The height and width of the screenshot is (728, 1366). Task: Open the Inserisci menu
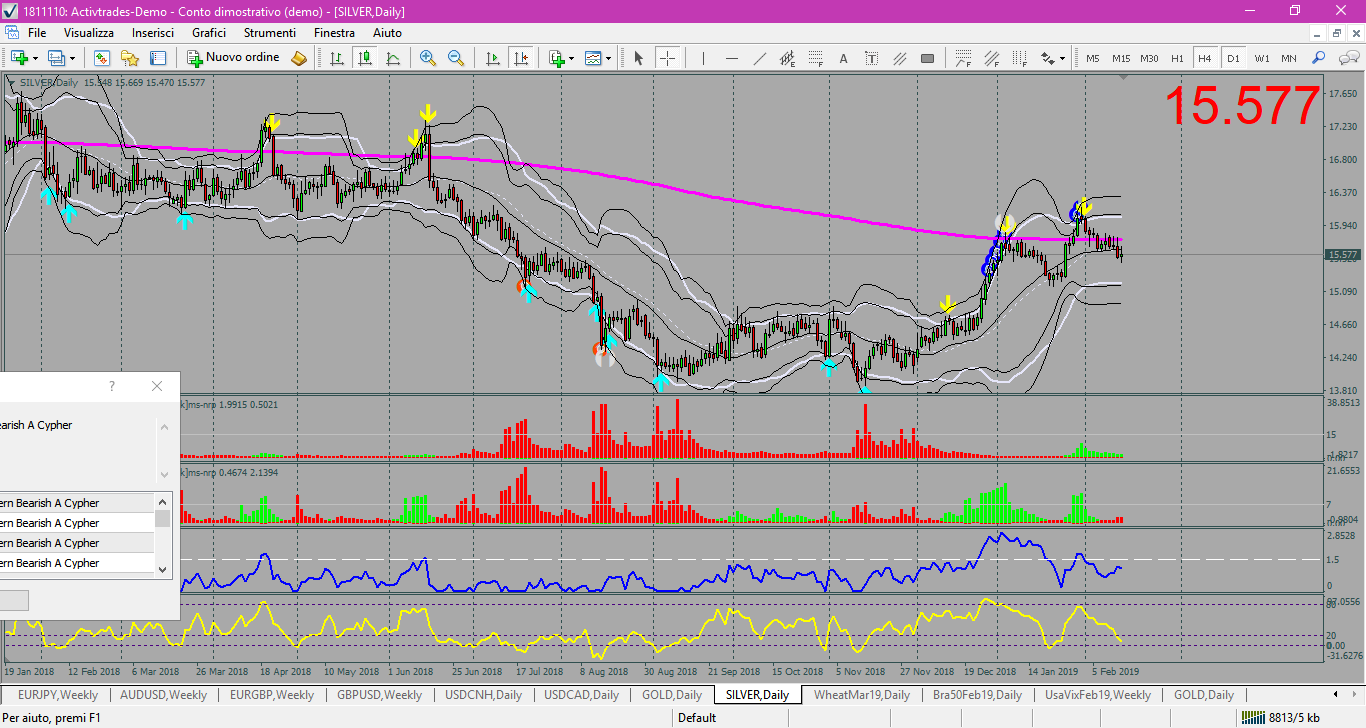pos(153,33)
